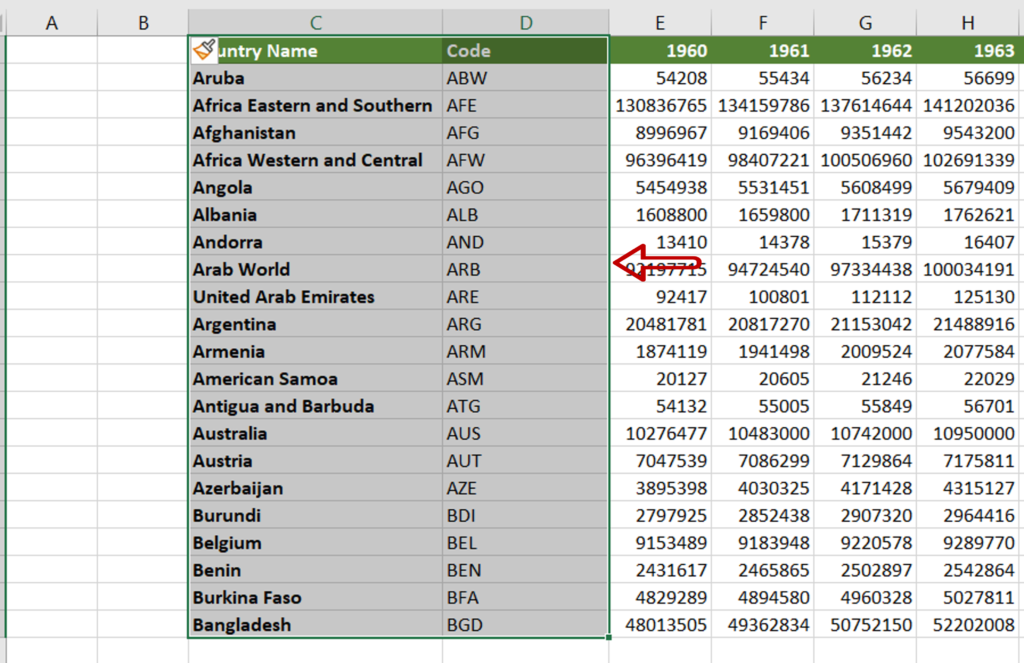Click the 1963 header cell
Viewport: 1024px width, 663px height.
(x=968, y=50)
